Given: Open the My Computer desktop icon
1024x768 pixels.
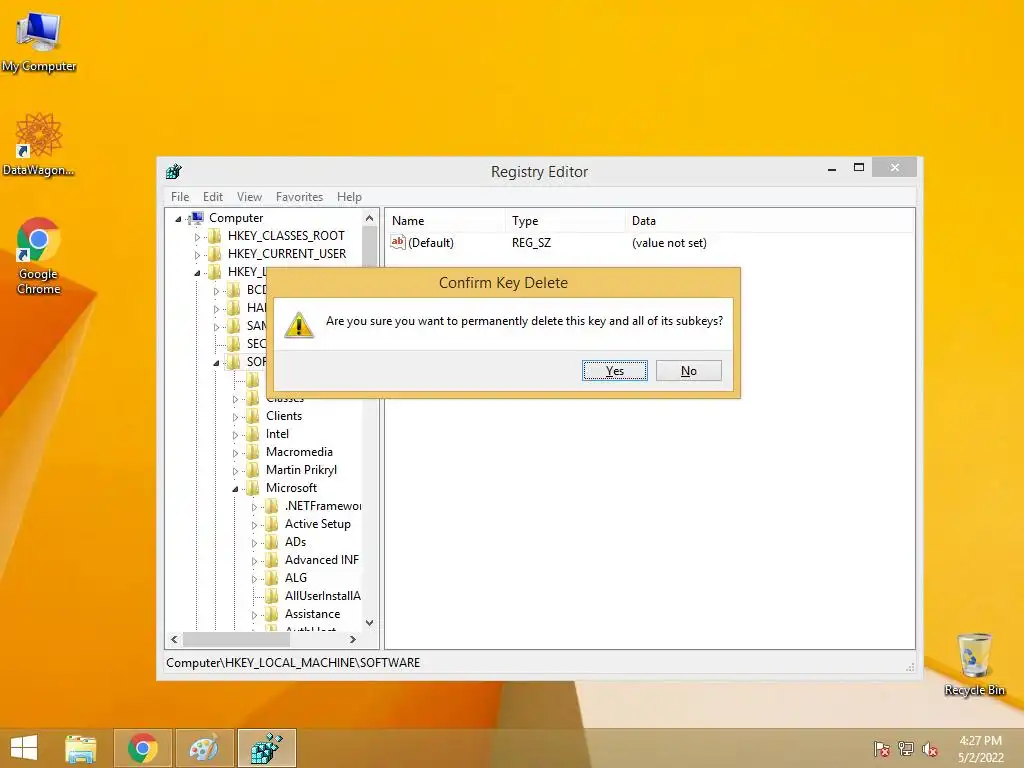Looking at the screenshot, I should tap(39, 42).
